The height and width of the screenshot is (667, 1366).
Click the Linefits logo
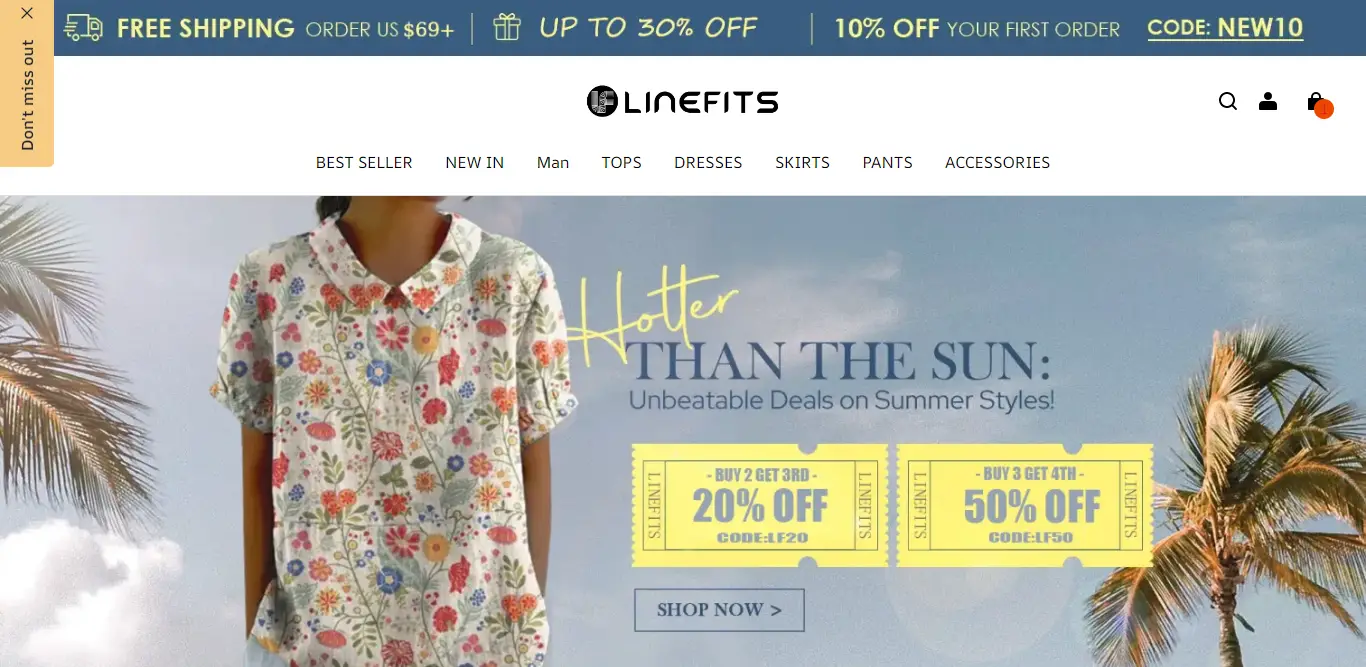point(683,101)
